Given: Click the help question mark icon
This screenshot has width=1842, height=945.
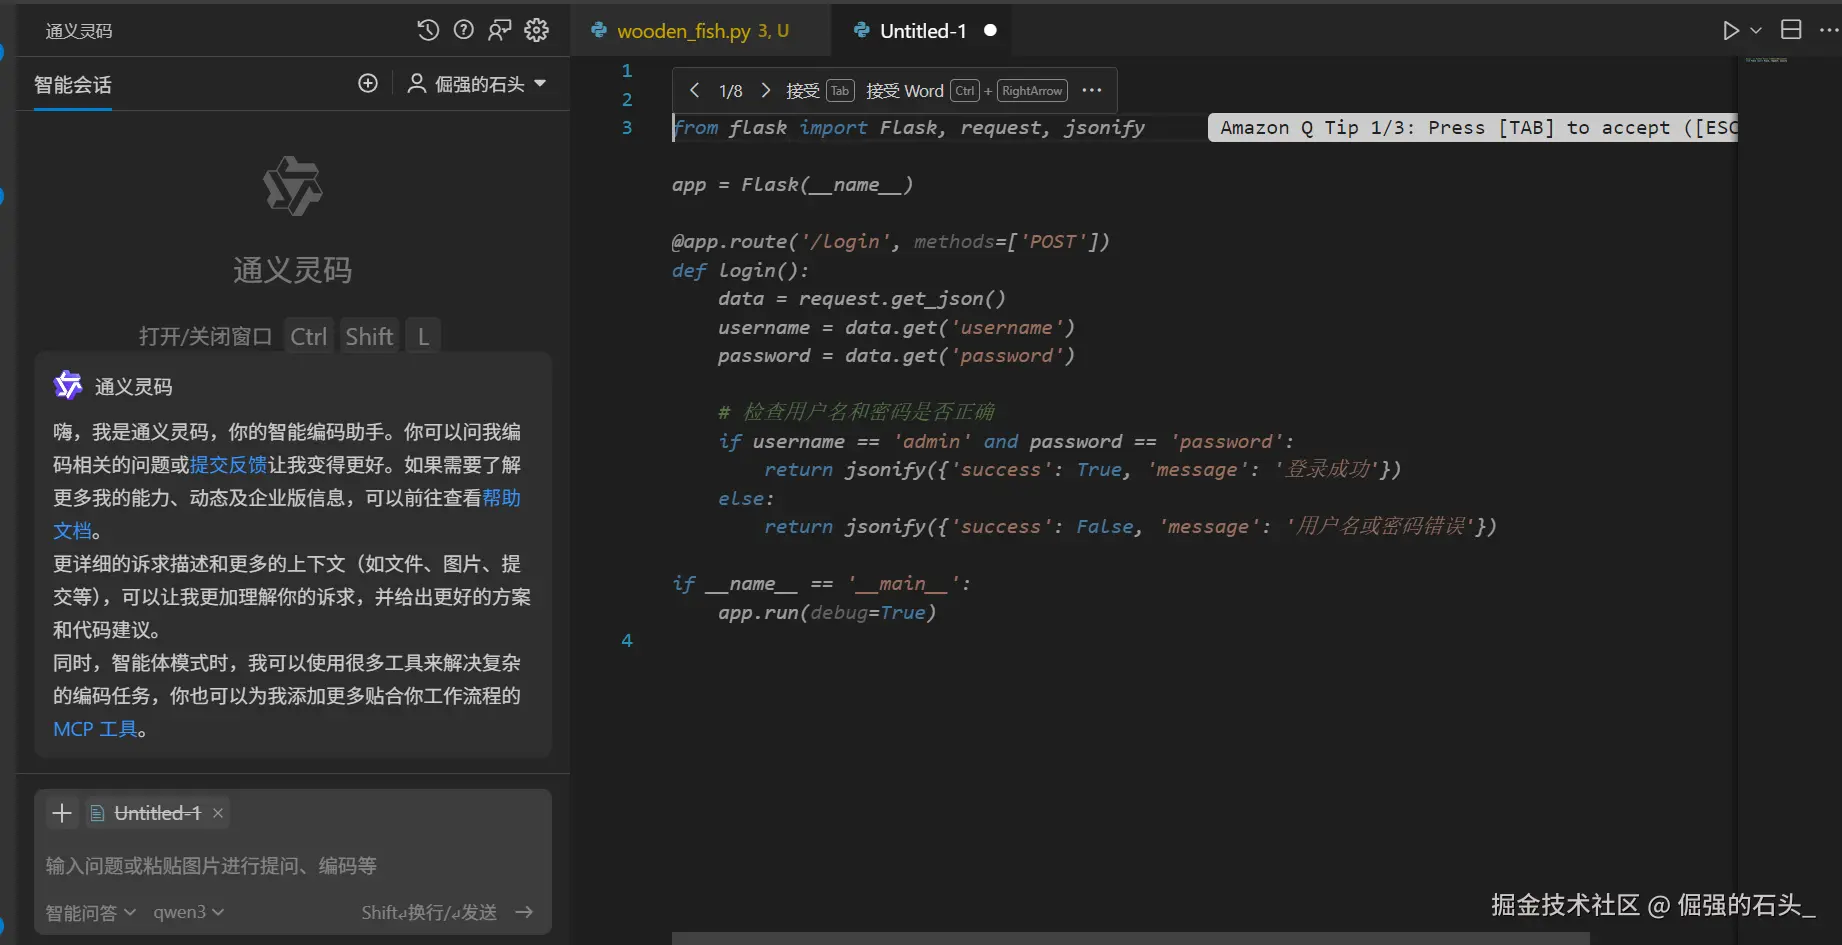Looking at the screenshot, I should [x=464, y=30].
